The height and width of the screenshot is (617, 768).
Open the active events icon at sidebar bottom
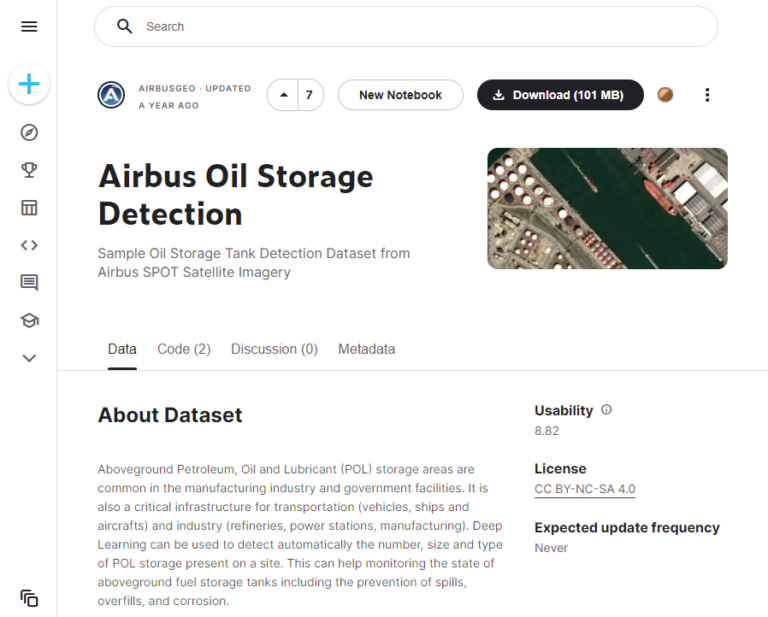[x=29, y=598]
